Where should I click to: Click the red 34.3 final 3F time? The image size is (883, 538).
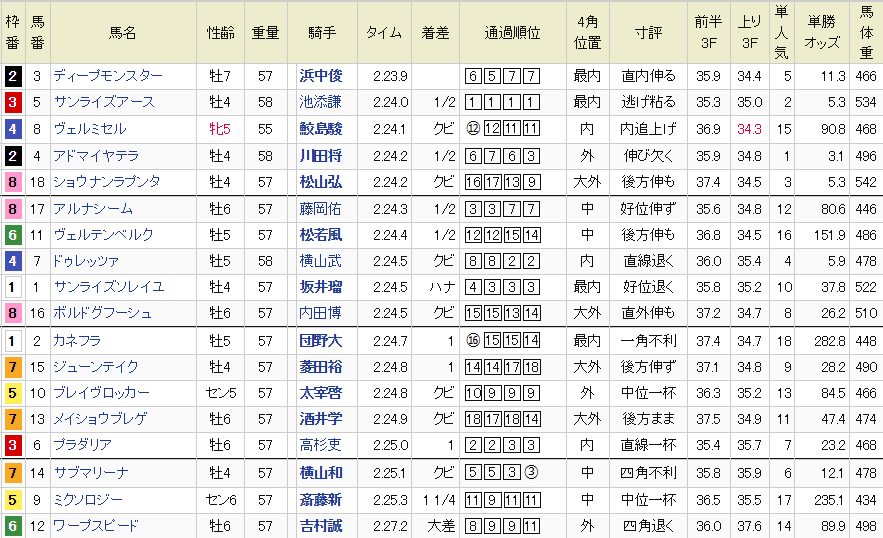[749, 129]
